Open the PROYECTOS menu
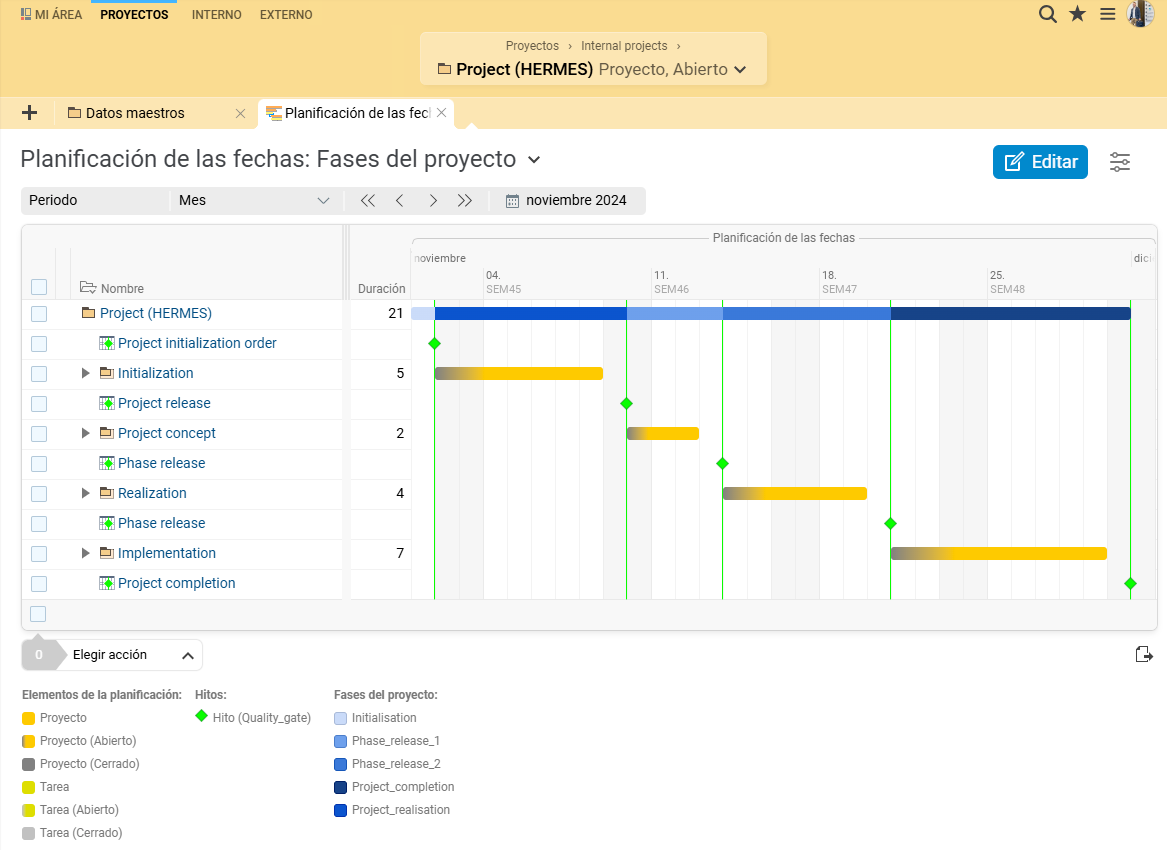 (x=134, y=14)
